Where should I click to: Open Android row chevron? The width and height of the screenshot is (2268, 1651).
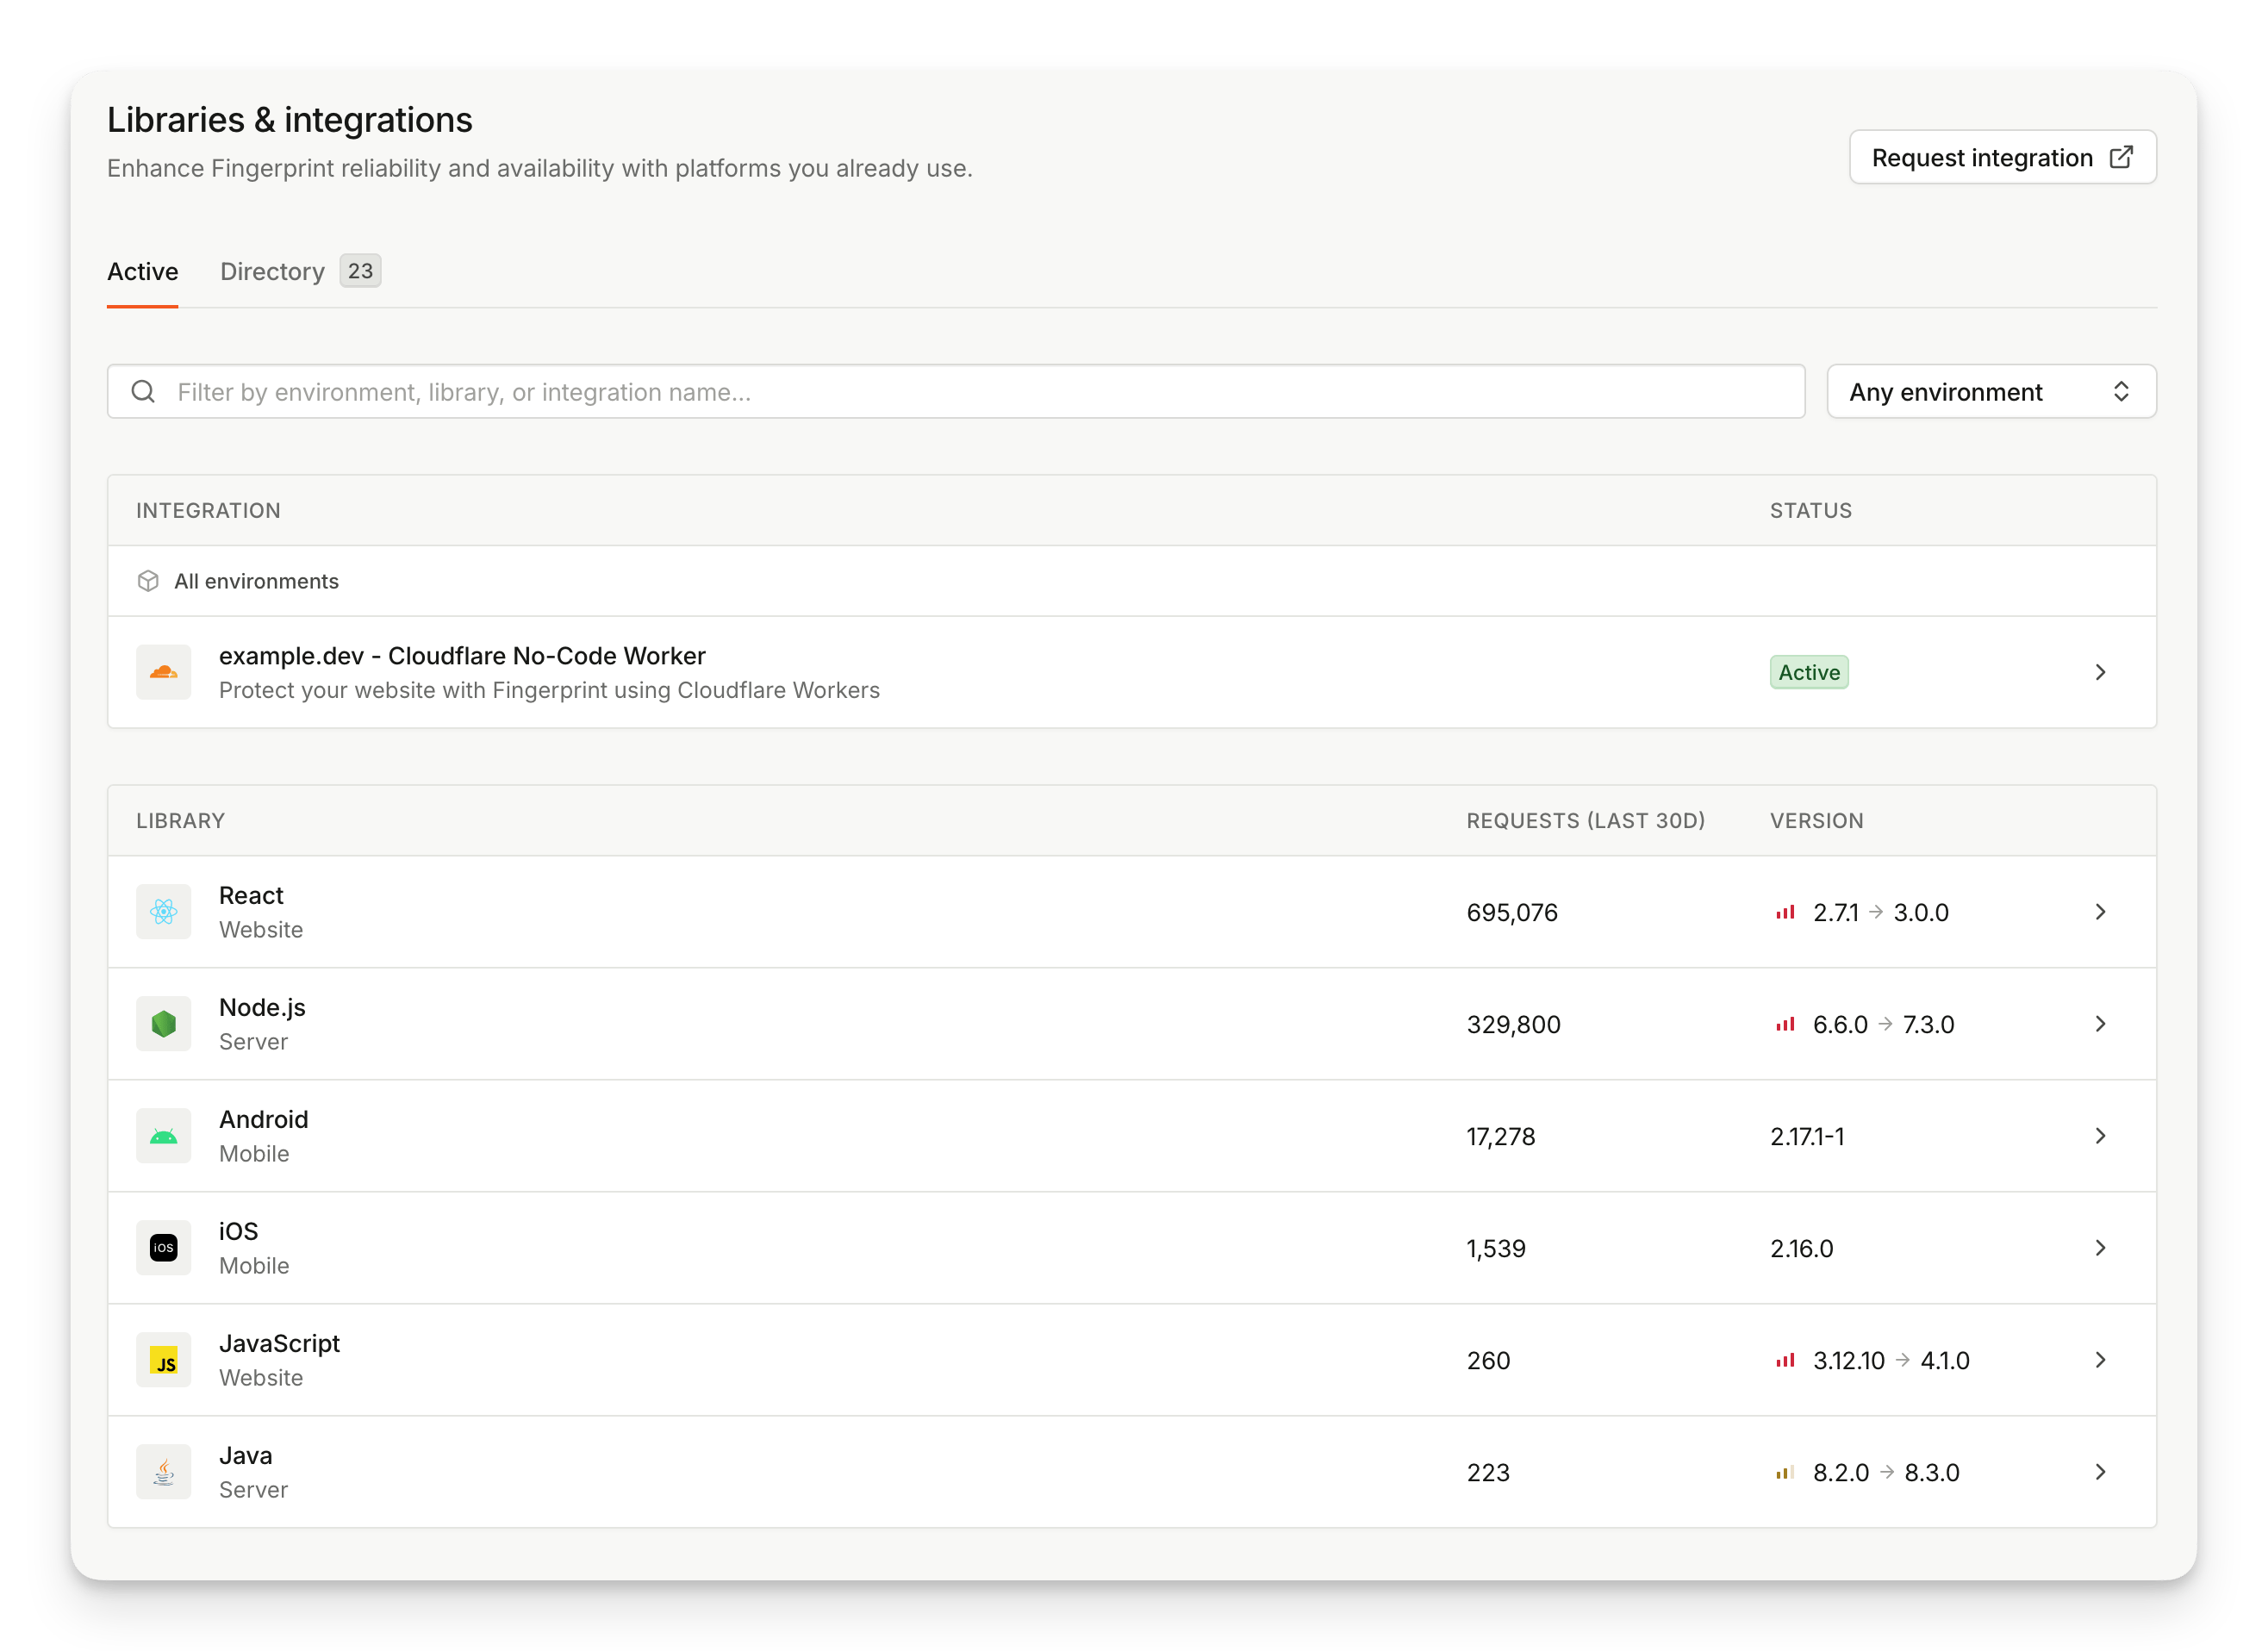point(2101,1136)
